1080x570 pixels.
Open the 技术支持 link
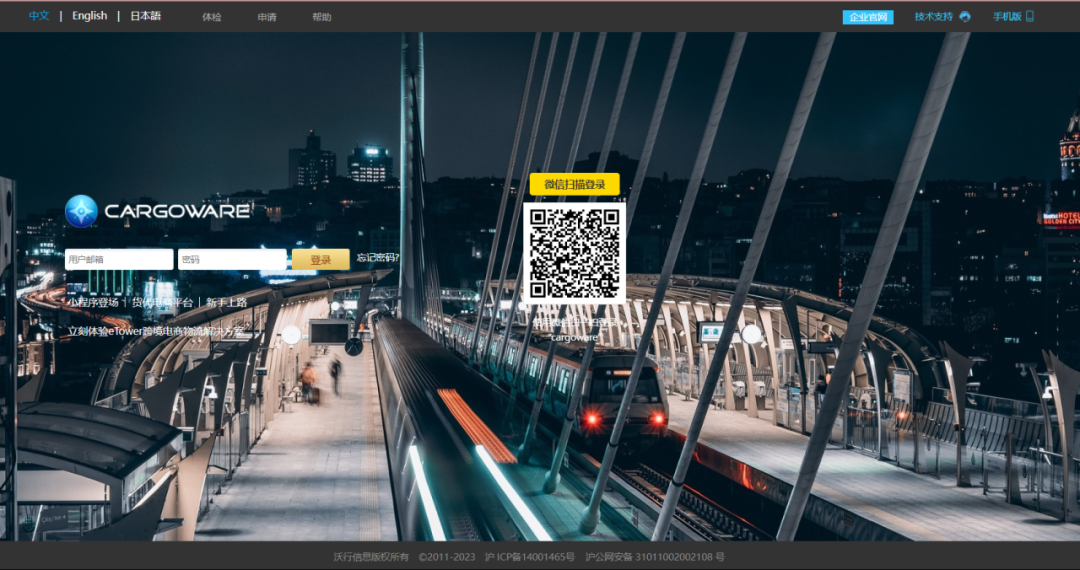pyautogui.click(x=934, y=17)
